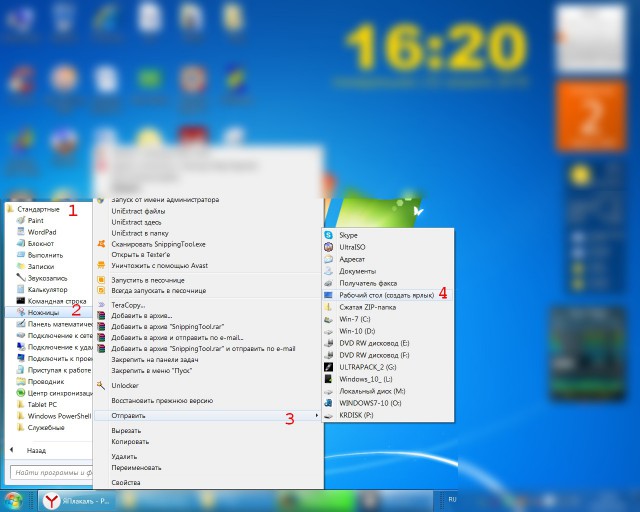Select Вырезать in context menu
Viewport: 640px width, 512px height.
click(x=126, y=430)
